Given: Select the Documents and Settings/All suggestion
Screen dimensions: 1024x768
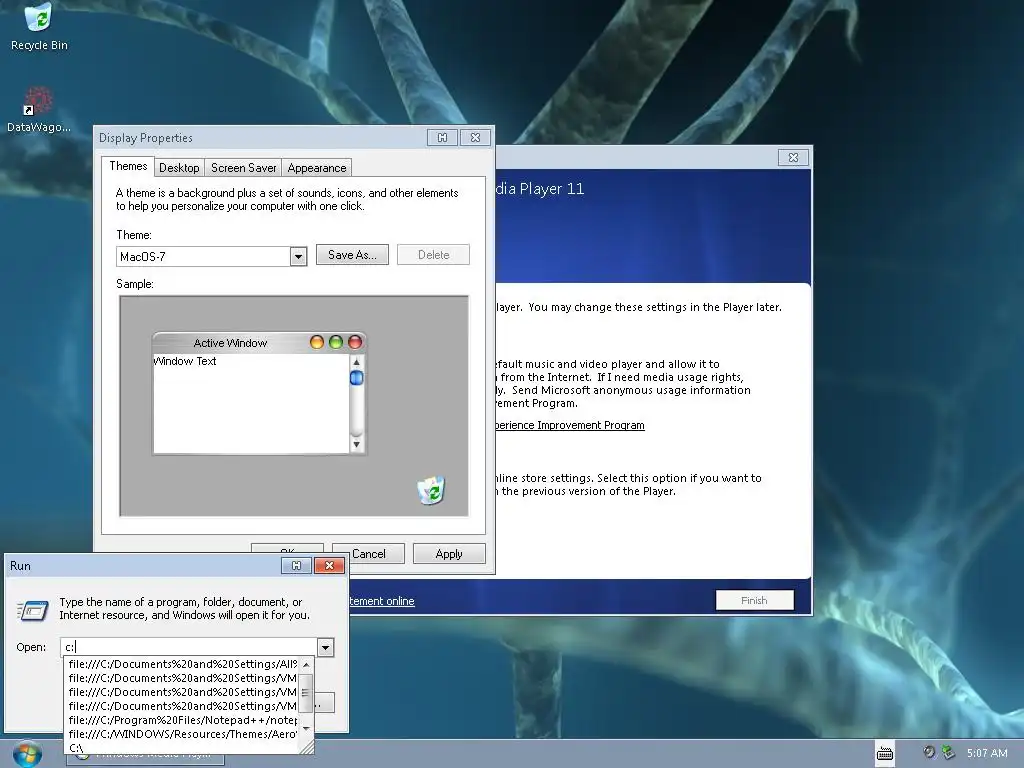Looking at the screenshot, I should tap(183, 664).
